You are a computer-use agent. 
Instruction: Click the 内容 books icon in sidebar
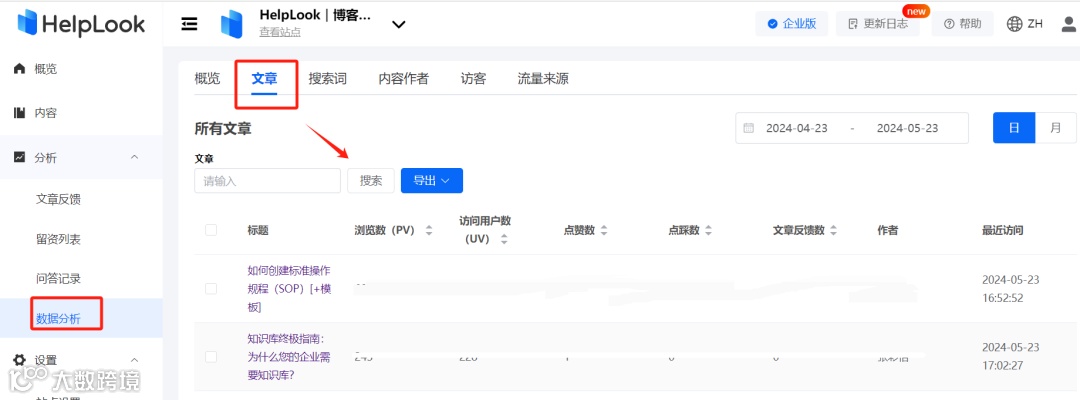(x=20, y=113)
